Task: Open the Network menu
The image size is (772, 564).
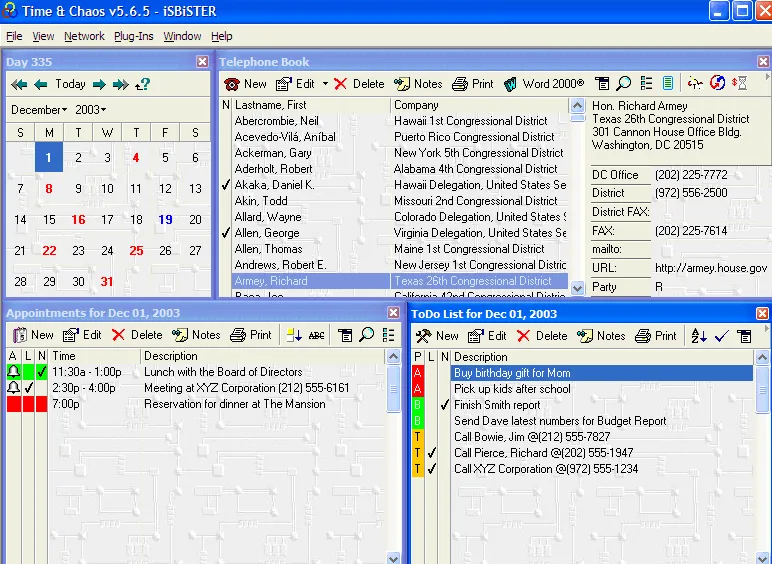Action: [x=84, y=36]
